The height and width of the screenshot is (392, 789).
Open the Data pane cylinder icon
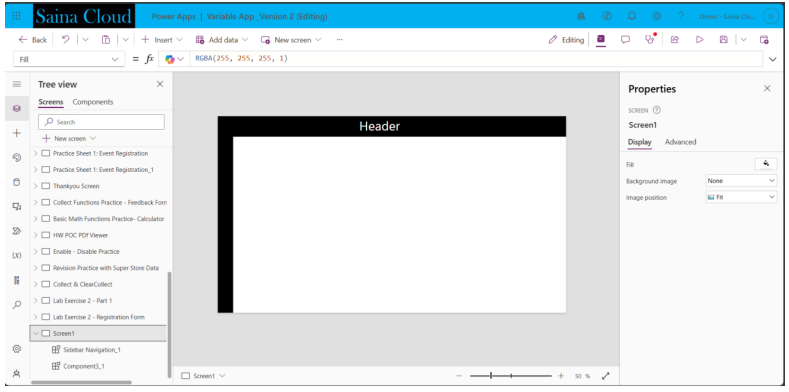(17, 182)
